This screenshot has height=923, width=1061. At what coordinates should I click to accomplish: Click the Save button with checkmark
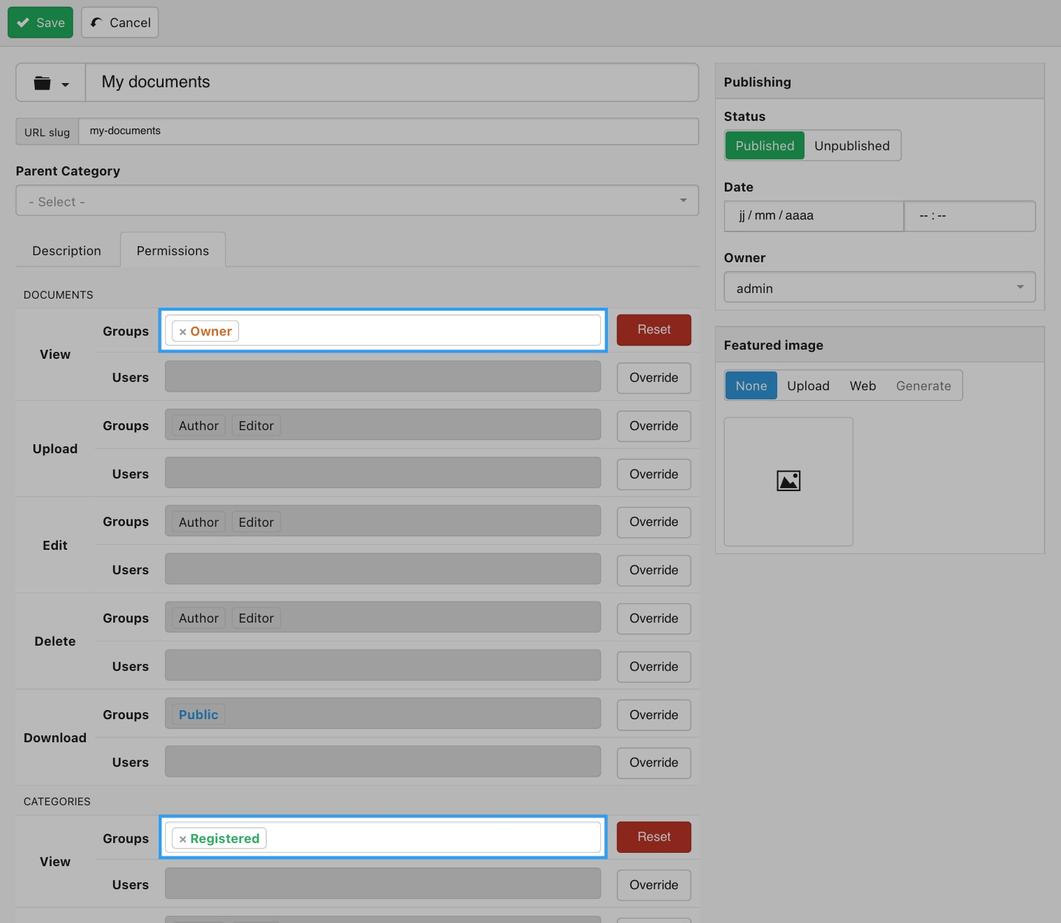click(x=40, y=22)
